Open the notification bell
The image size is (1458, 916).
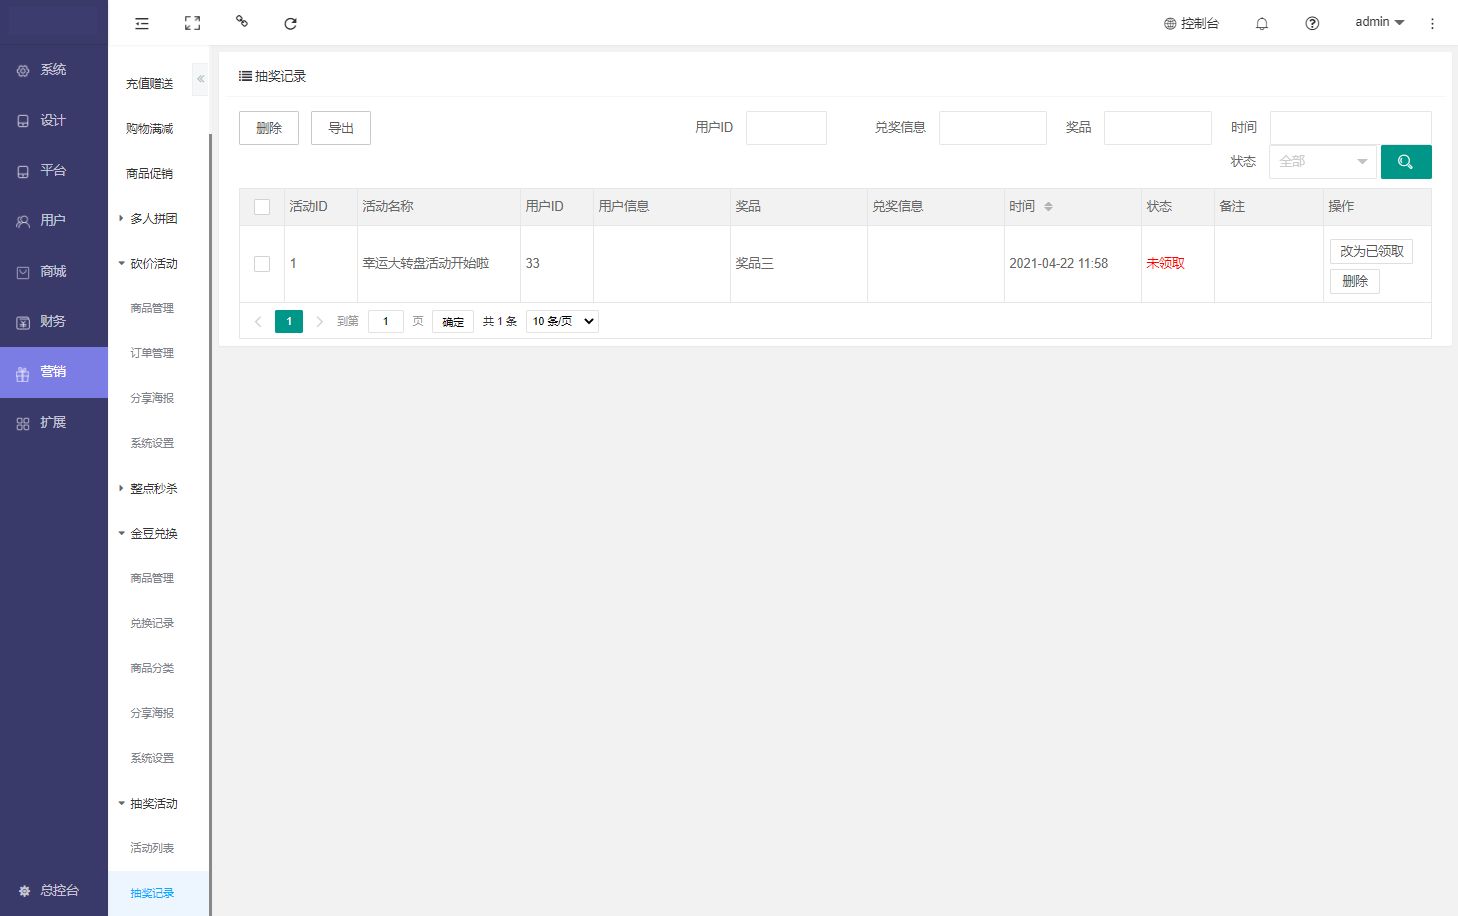pyautogui.click(x=1261, y=23)
